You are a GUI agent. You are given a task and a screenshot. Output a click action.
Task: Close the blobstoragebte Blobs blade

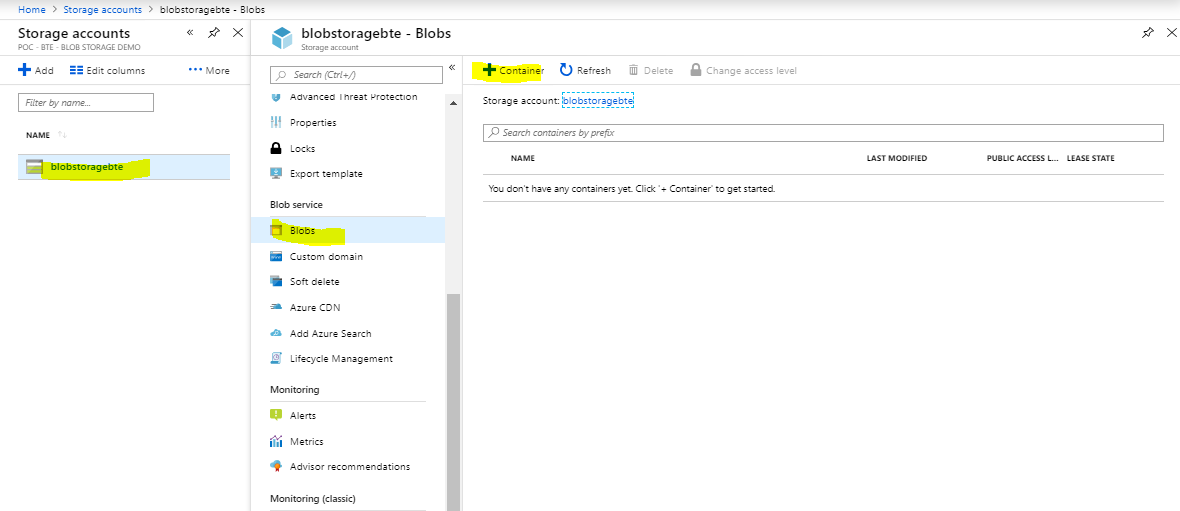(x=1171, y=32)
